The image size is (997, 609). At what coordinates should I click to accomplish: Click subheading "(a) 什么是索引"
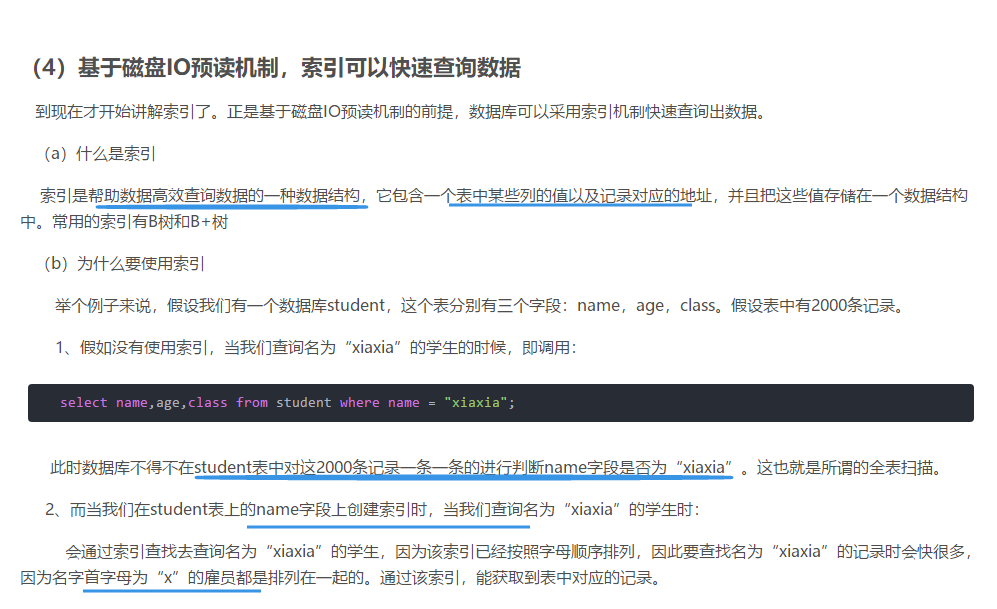click(99, 154)
